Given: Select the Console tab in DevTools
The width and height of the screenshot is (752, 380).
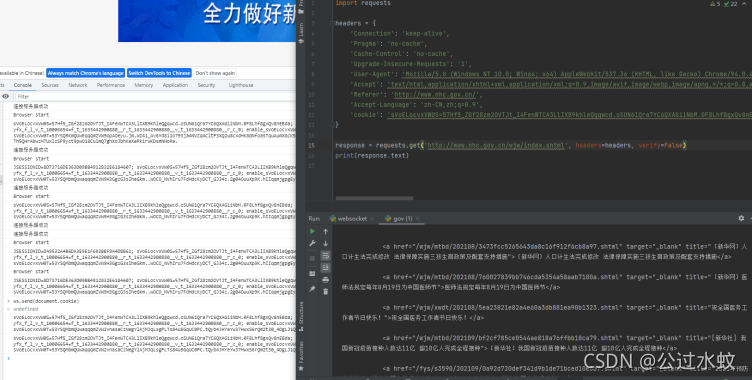Looking at the screenshot, I should (x=23, y=85).
